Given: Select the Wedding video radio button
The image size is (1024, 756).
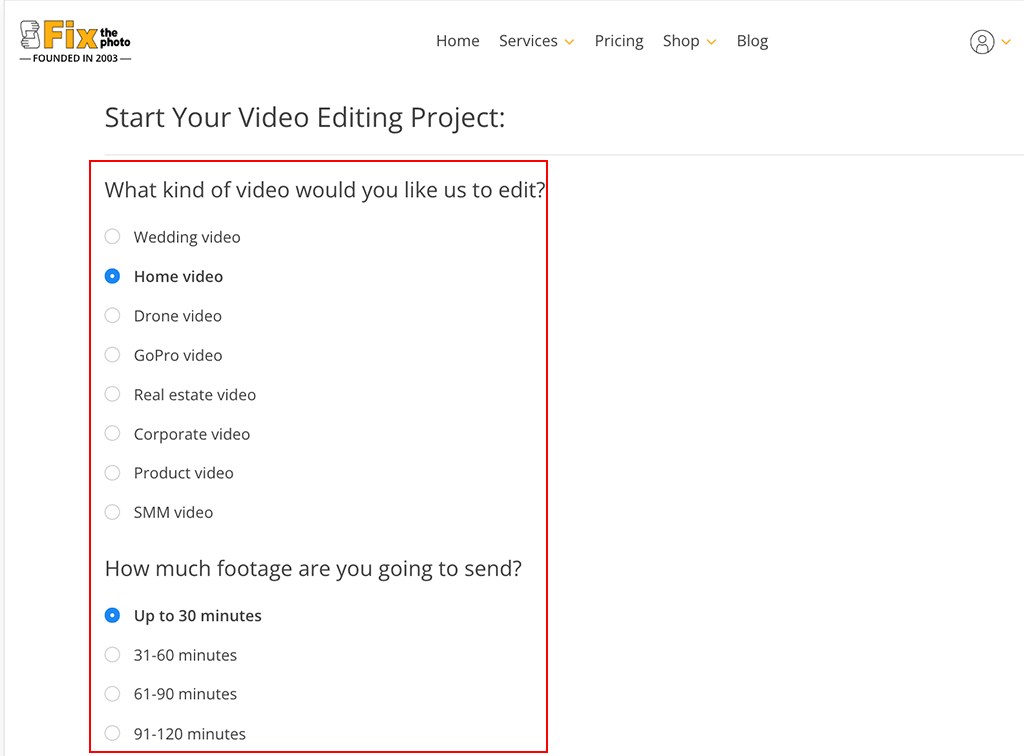Looking at the screenshot, I should tap(112, 236).
